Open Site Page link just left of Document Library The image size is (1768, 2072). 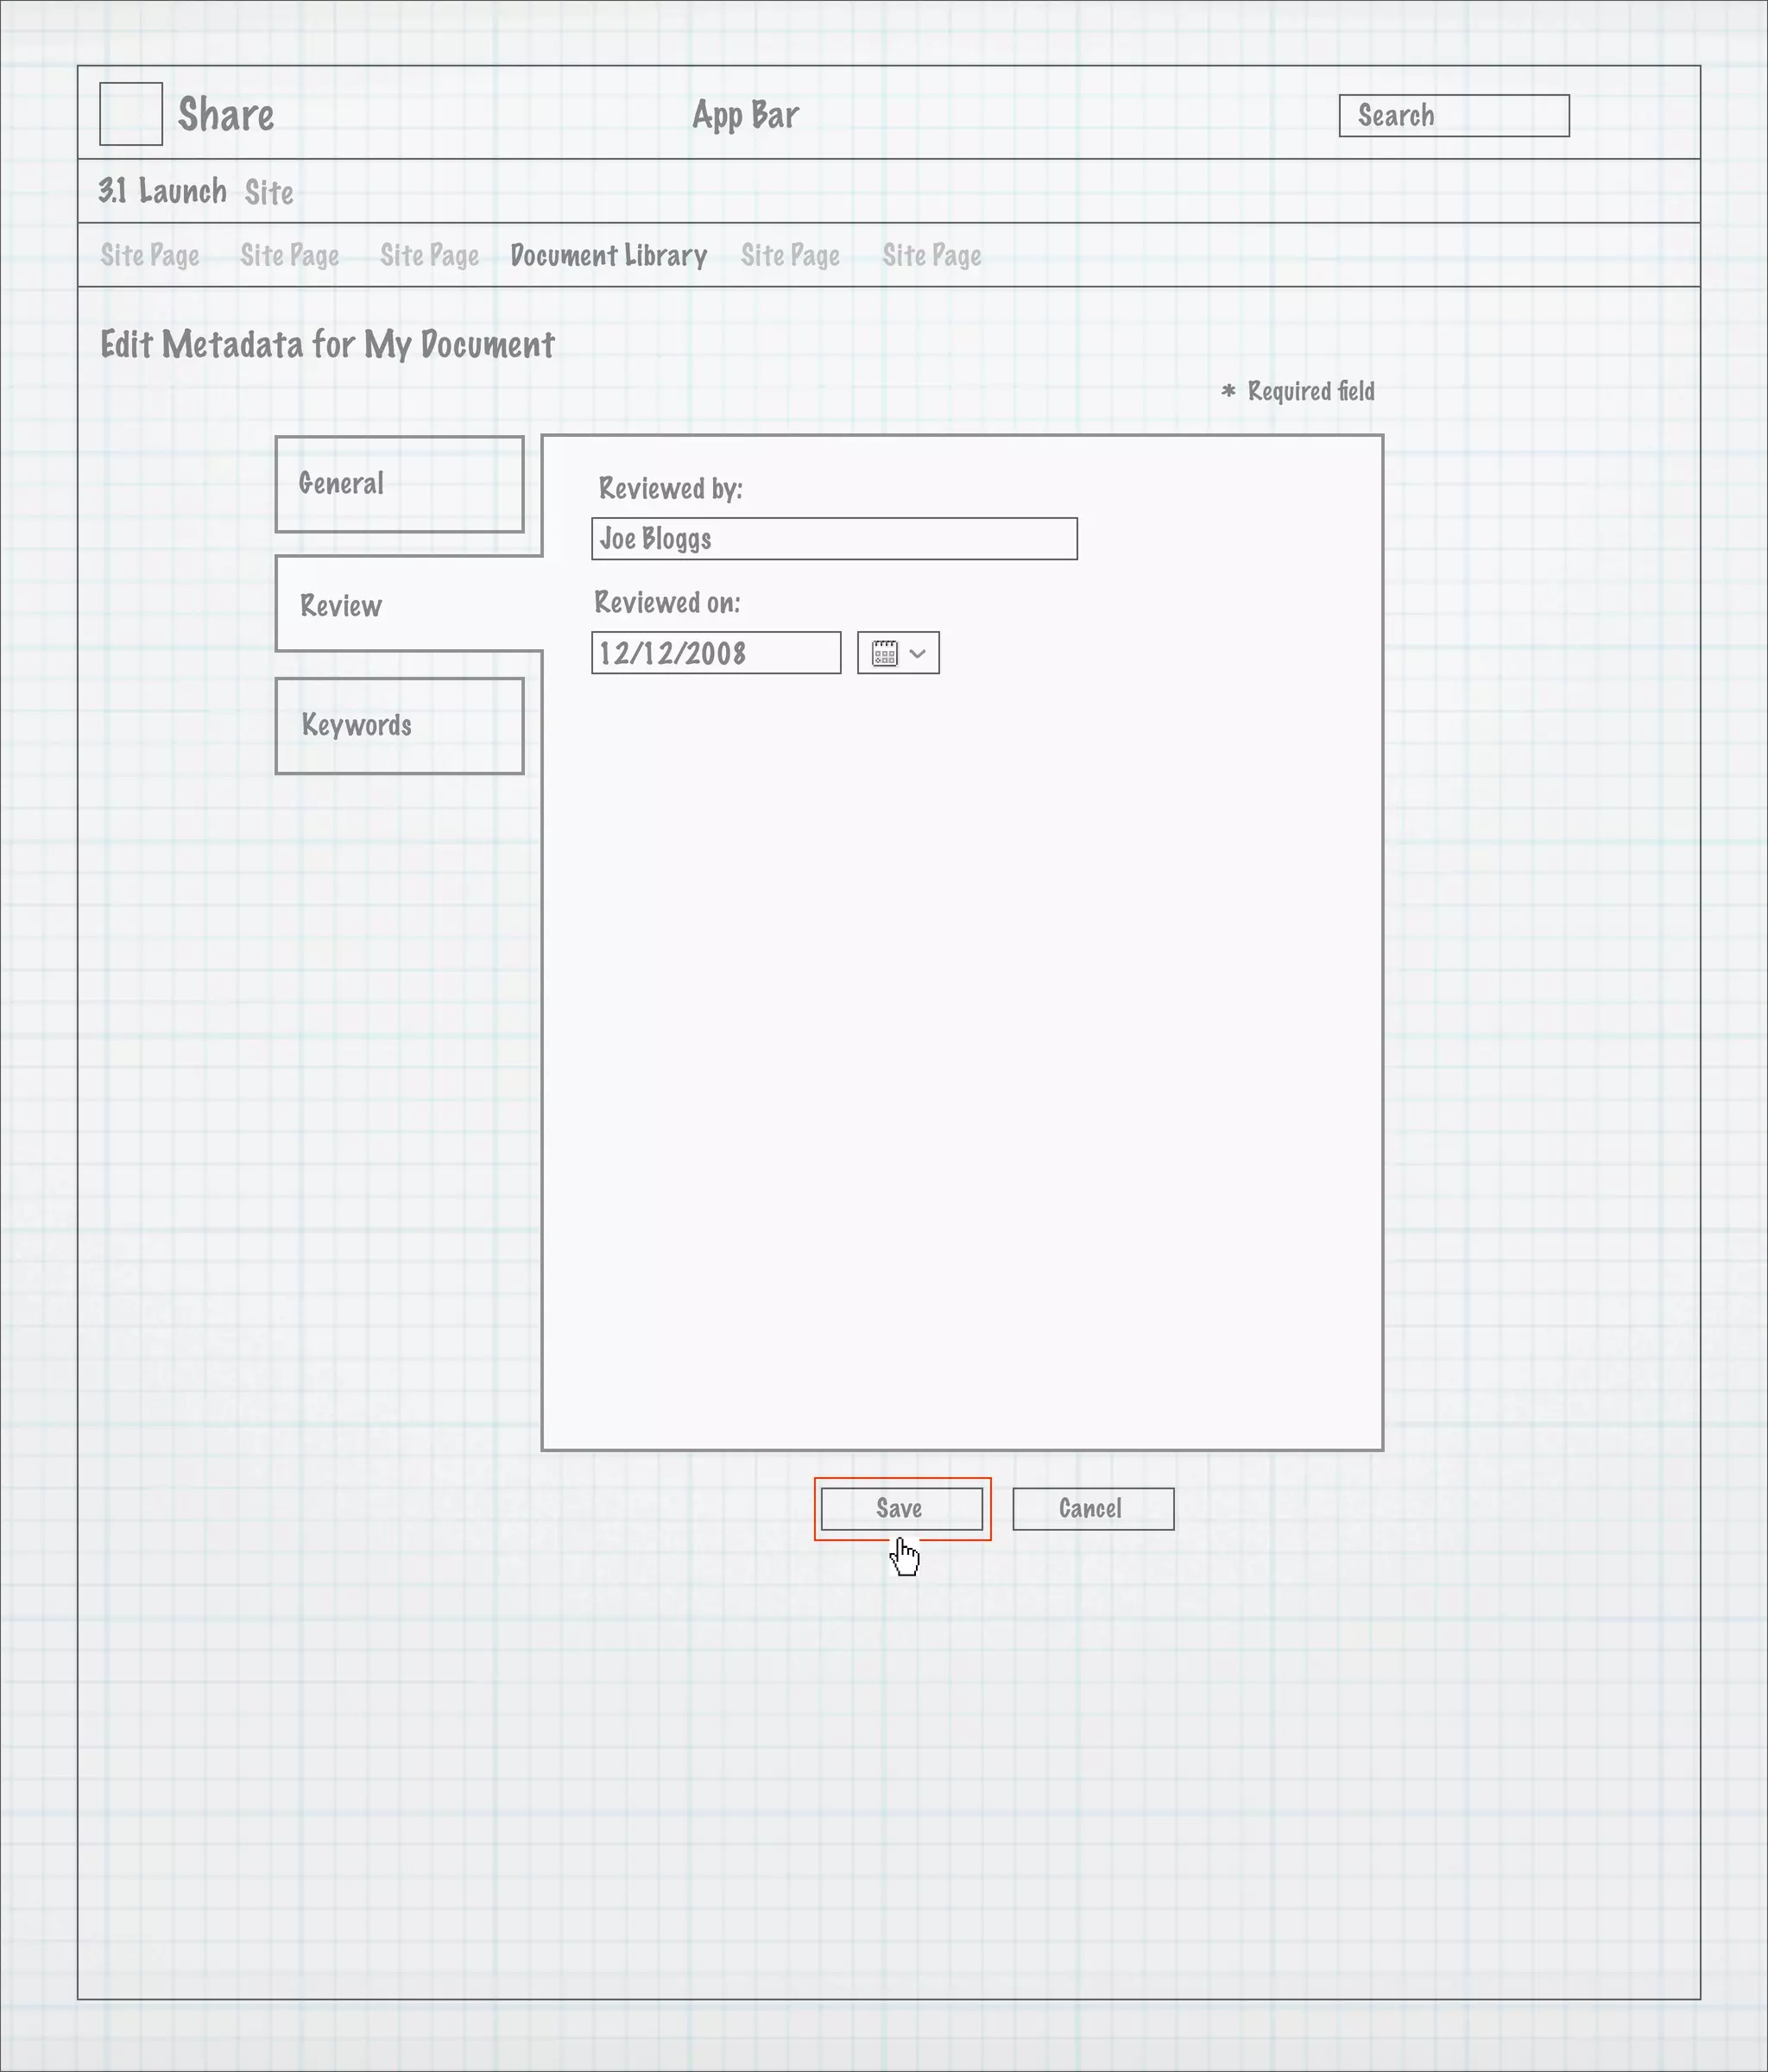[x=429, y=256]
